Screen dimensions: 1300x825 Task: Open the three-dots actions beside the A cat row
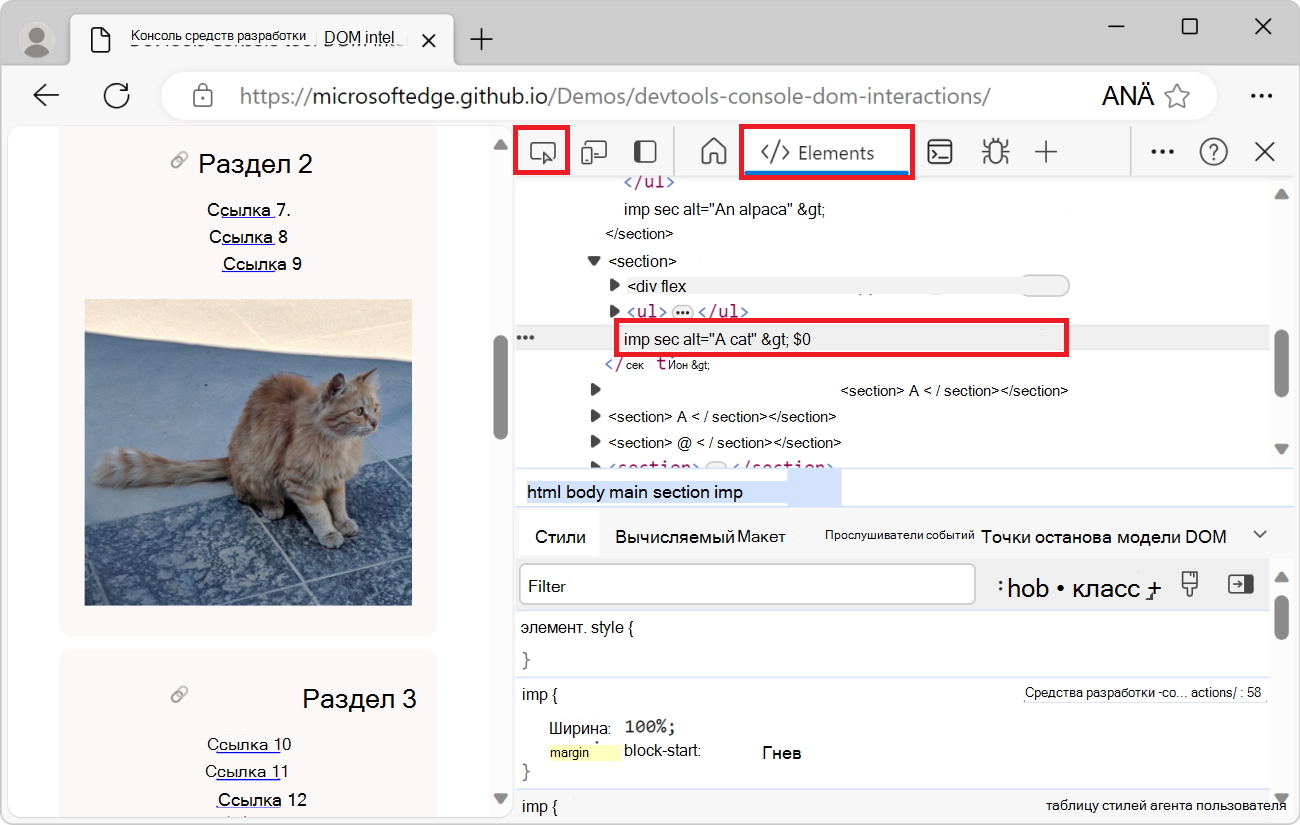525,338
